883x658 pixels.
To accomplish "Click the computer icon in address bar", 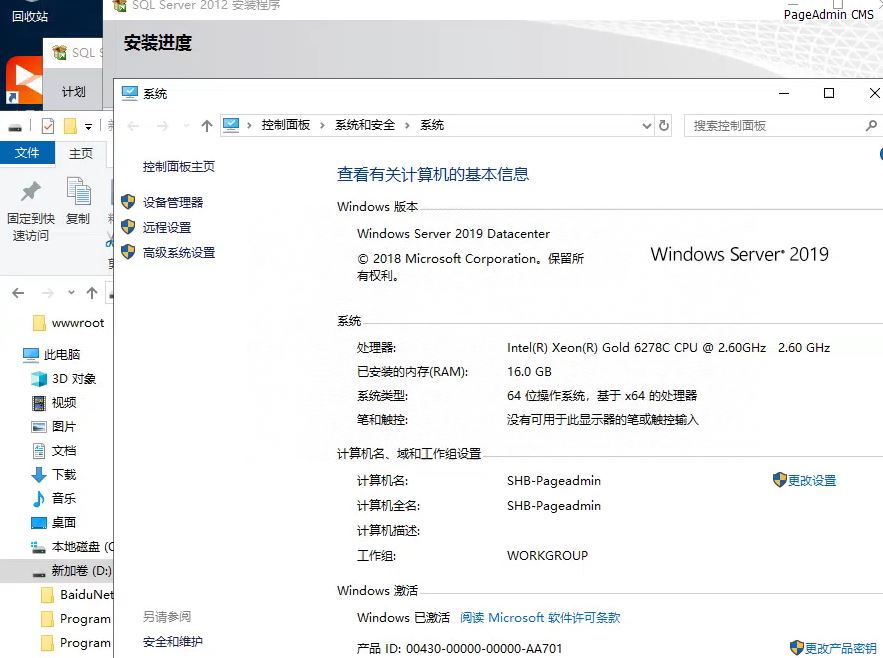I will click(x=231, y=125).
